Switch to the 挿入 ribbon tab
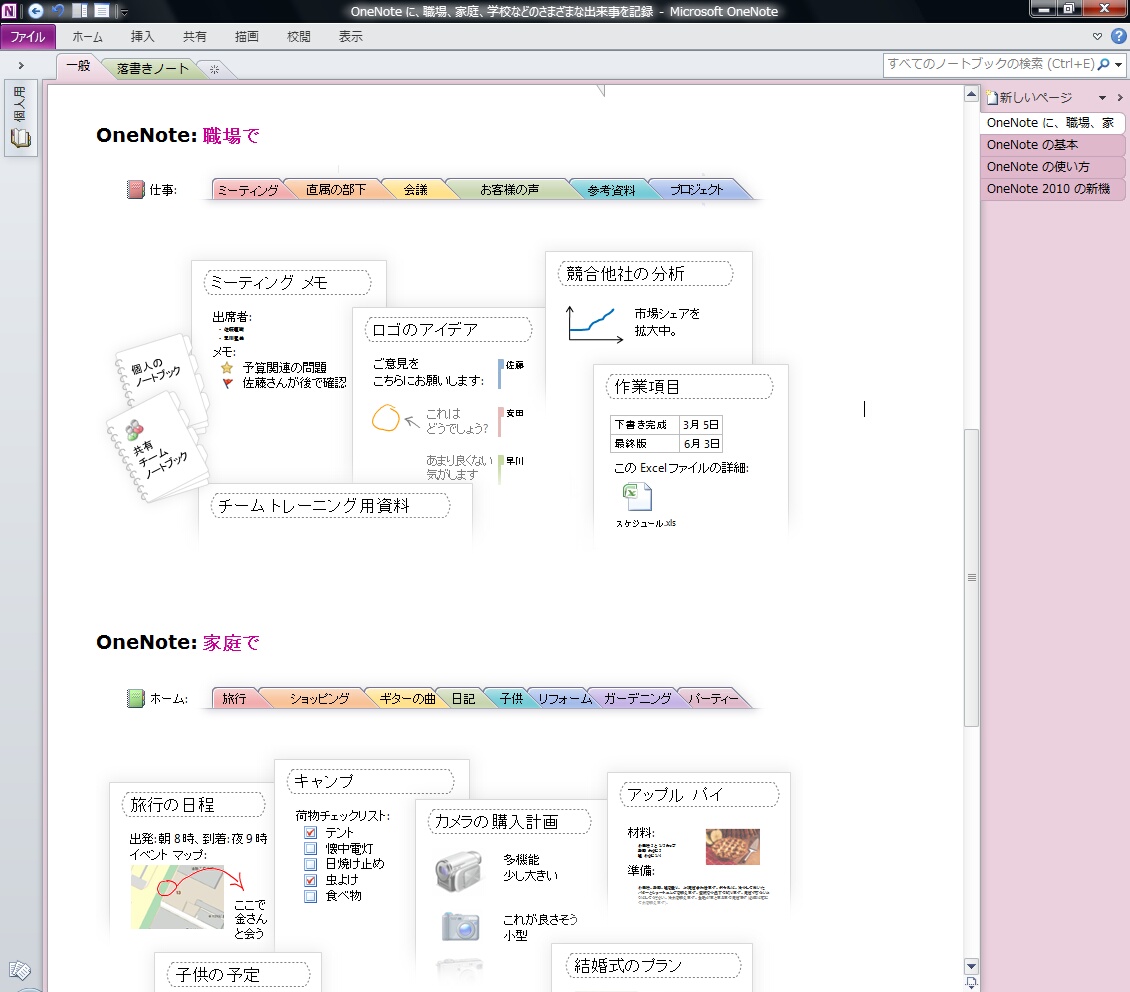Viewport: 1130px width, 992px height. point(142,37)
